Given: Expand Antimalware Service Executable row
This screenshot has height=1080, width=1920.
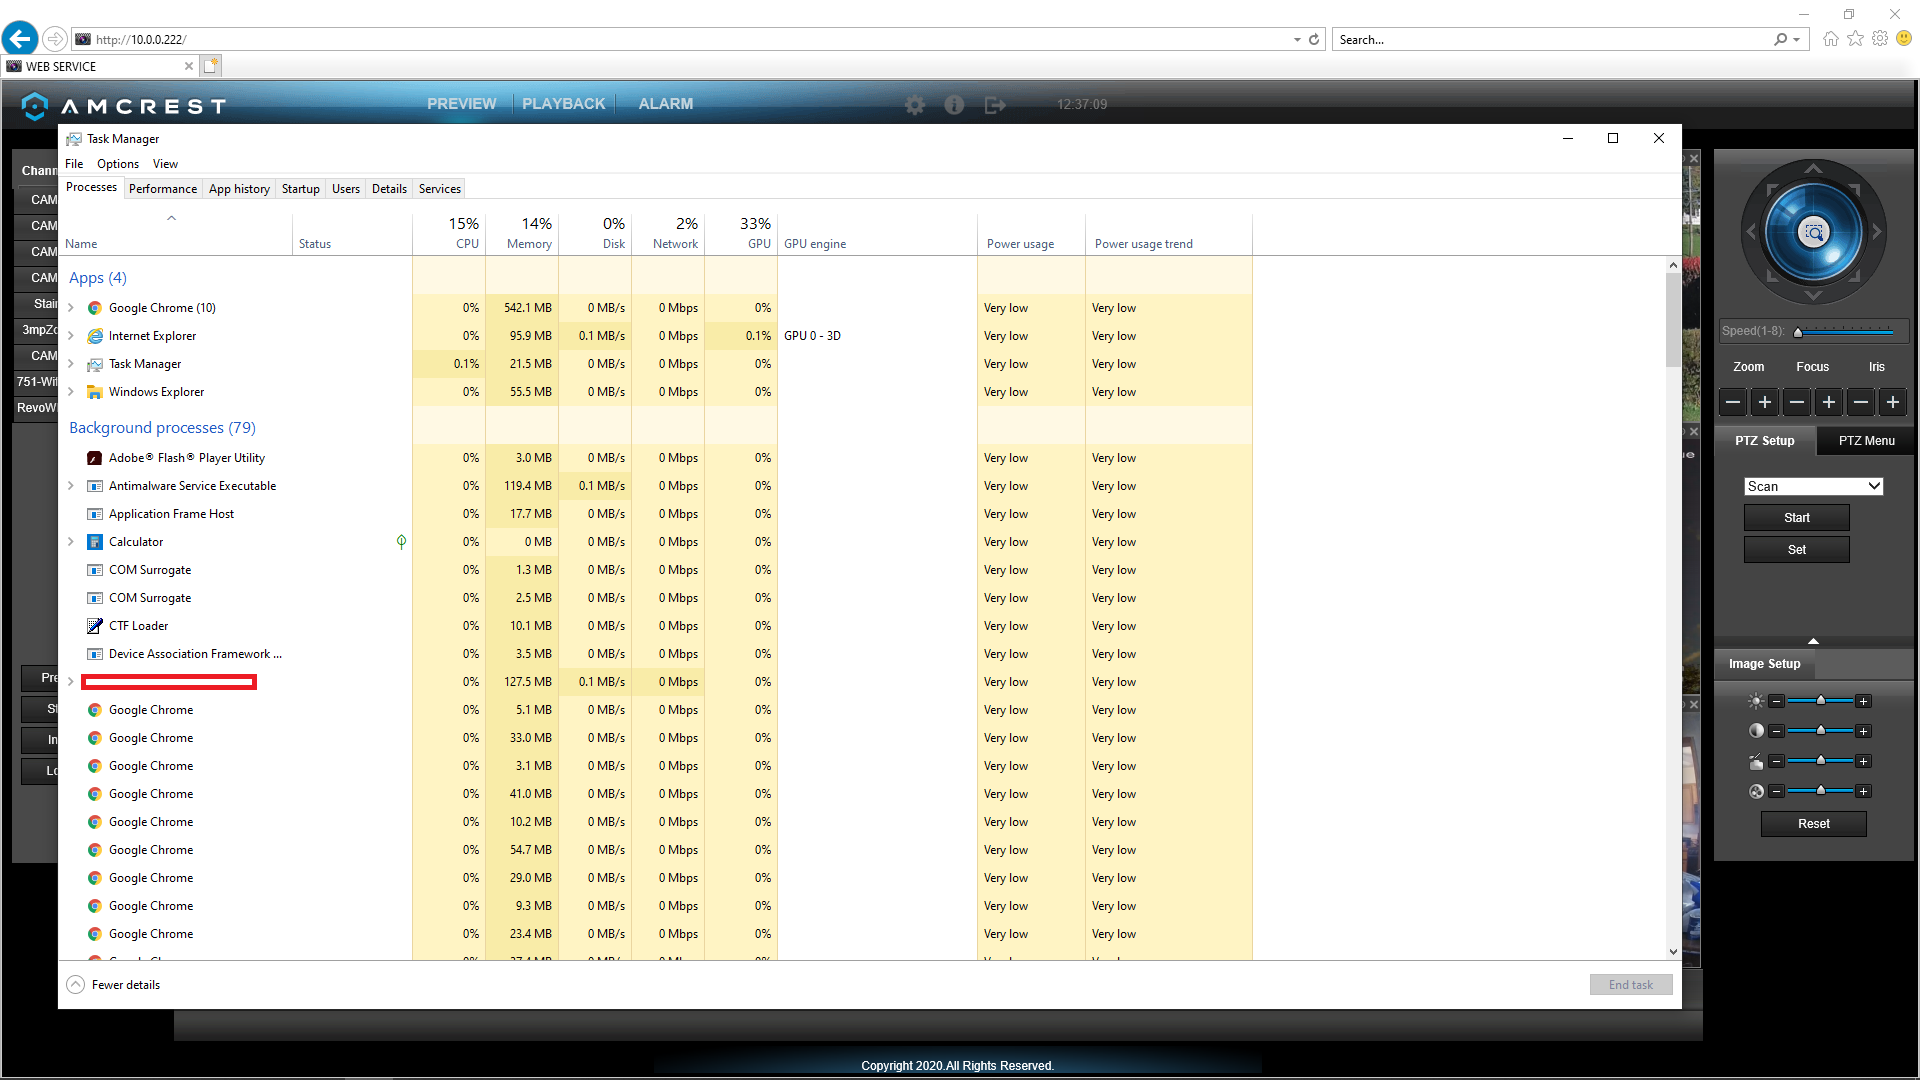Looking at the screenshot, I should tap(71, 486).
